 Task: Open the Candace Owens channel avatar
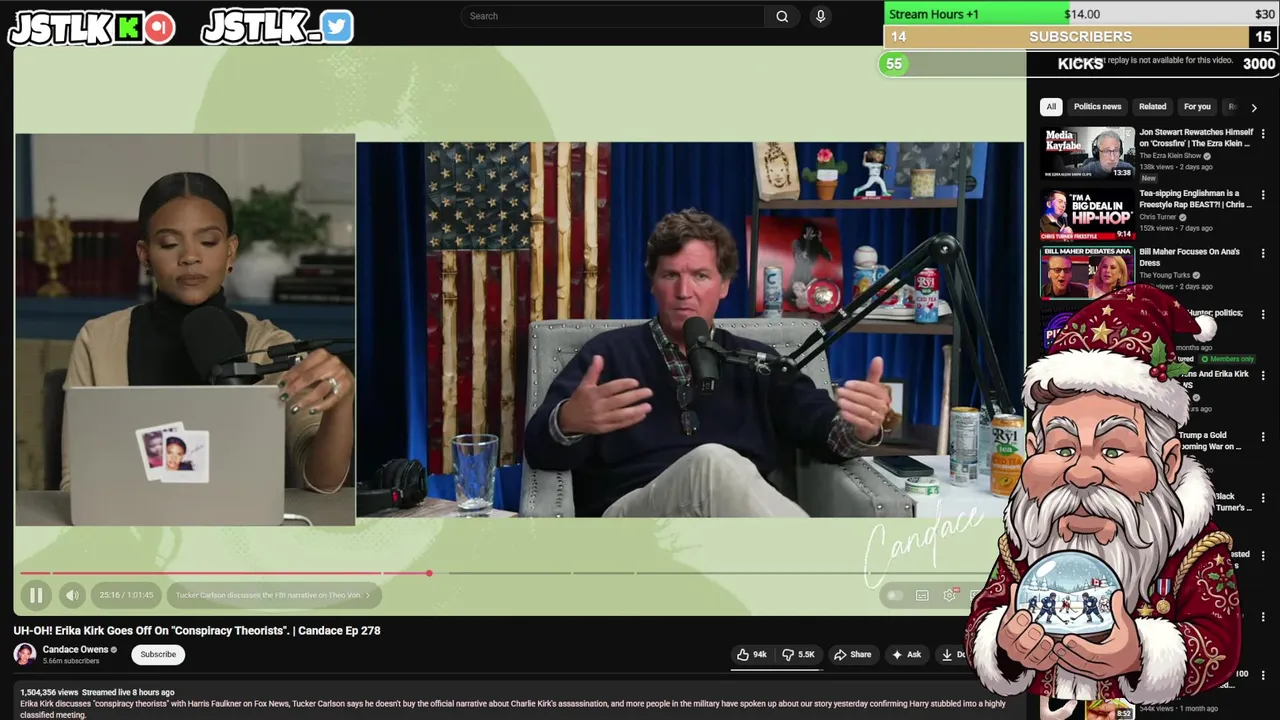pos(25,655)
